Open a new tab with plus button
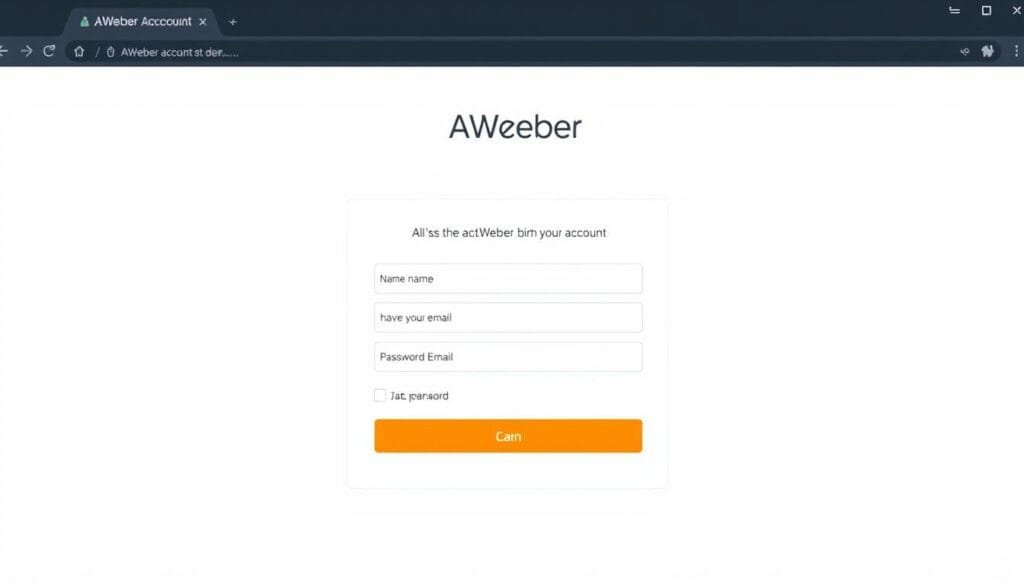 (x=232, y=22)
